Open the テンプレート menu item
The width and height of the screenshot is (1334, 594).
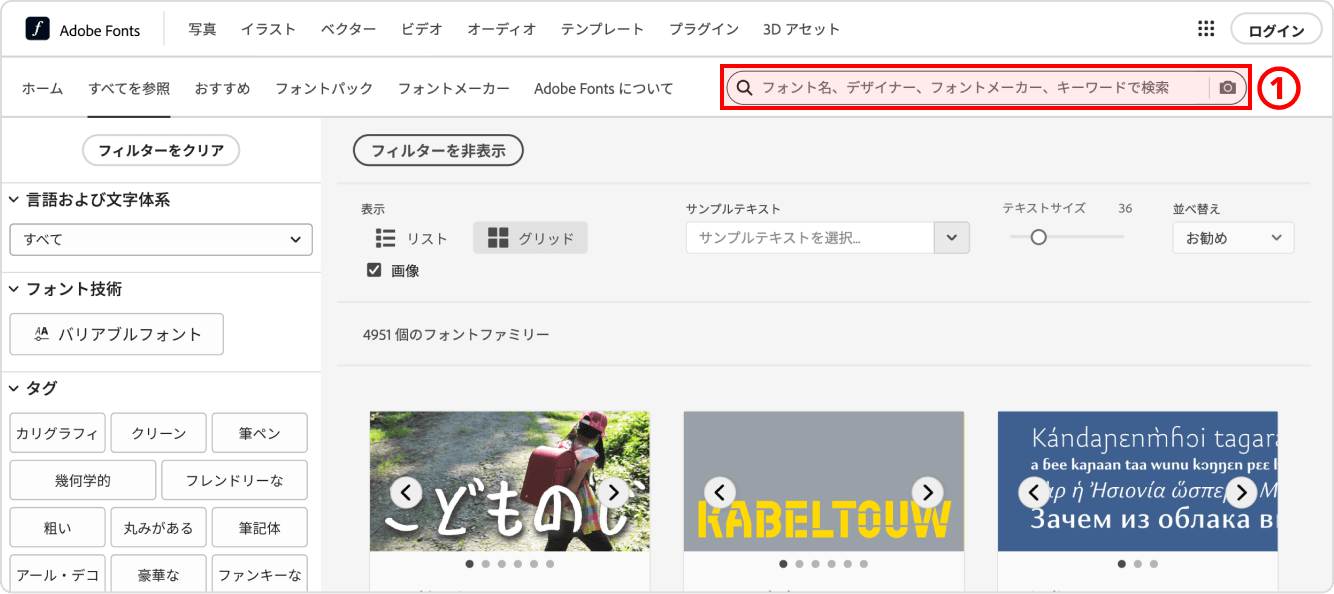pyautogui.click(x=603, y=29)
